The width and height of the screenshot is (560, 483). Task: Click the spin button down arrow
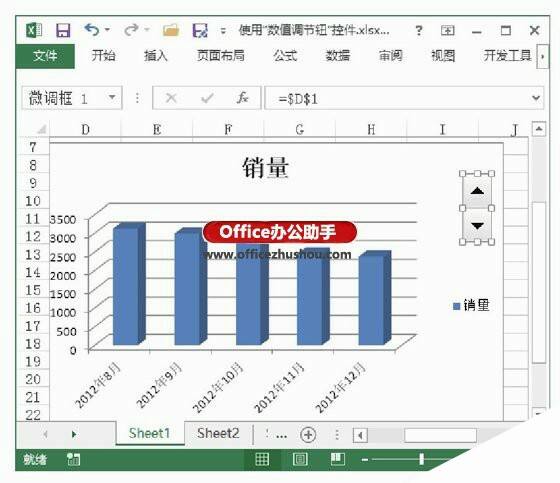tap(477, 225)
